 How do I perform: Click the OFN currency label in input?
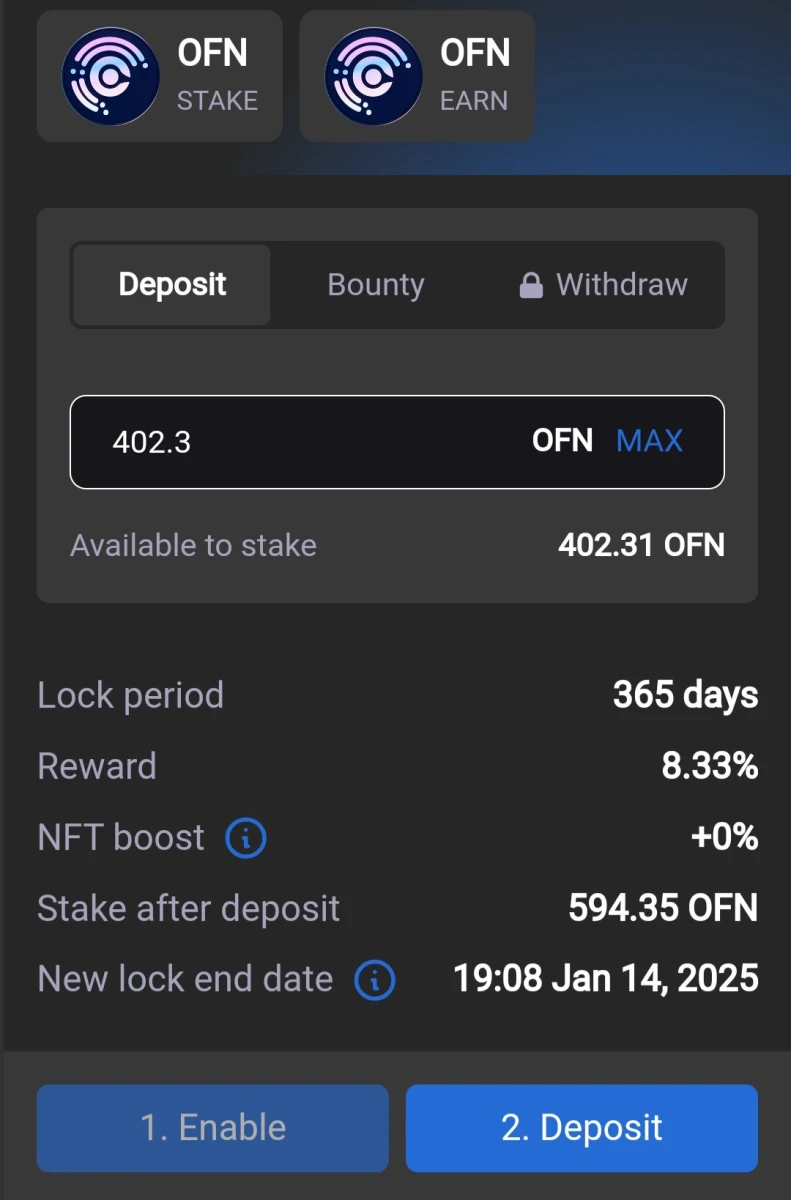click(x=562, y=441)
